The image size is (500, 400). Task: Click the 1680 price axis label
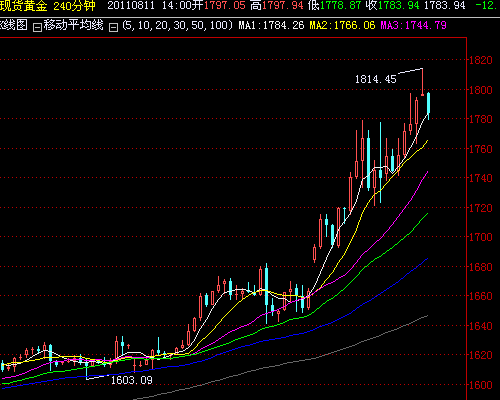(481, 267)
